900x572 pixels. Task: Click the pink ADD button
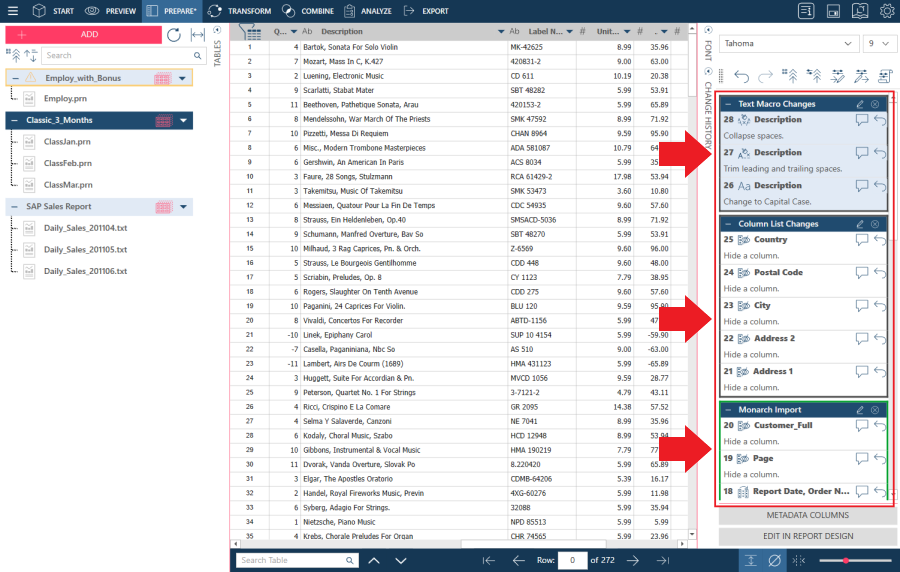[x=83, y=34]
